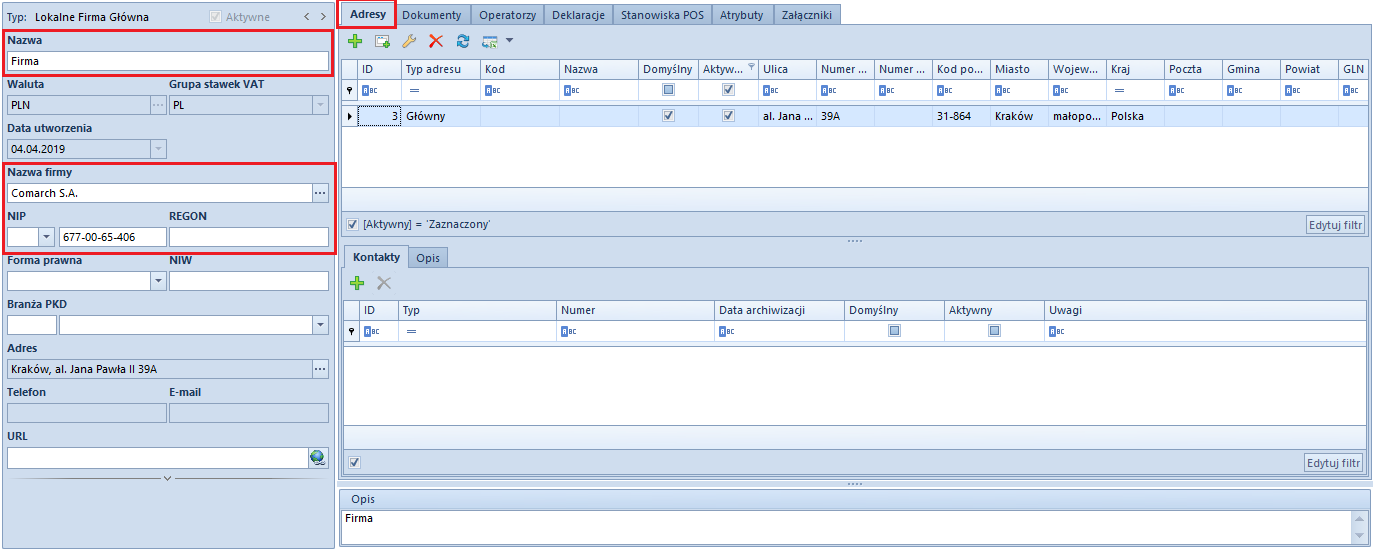The height and width of the screenshot is (549, 1373).
Task: Click Kraj column equals filter operator
Action: click(x=1118, y=90)
